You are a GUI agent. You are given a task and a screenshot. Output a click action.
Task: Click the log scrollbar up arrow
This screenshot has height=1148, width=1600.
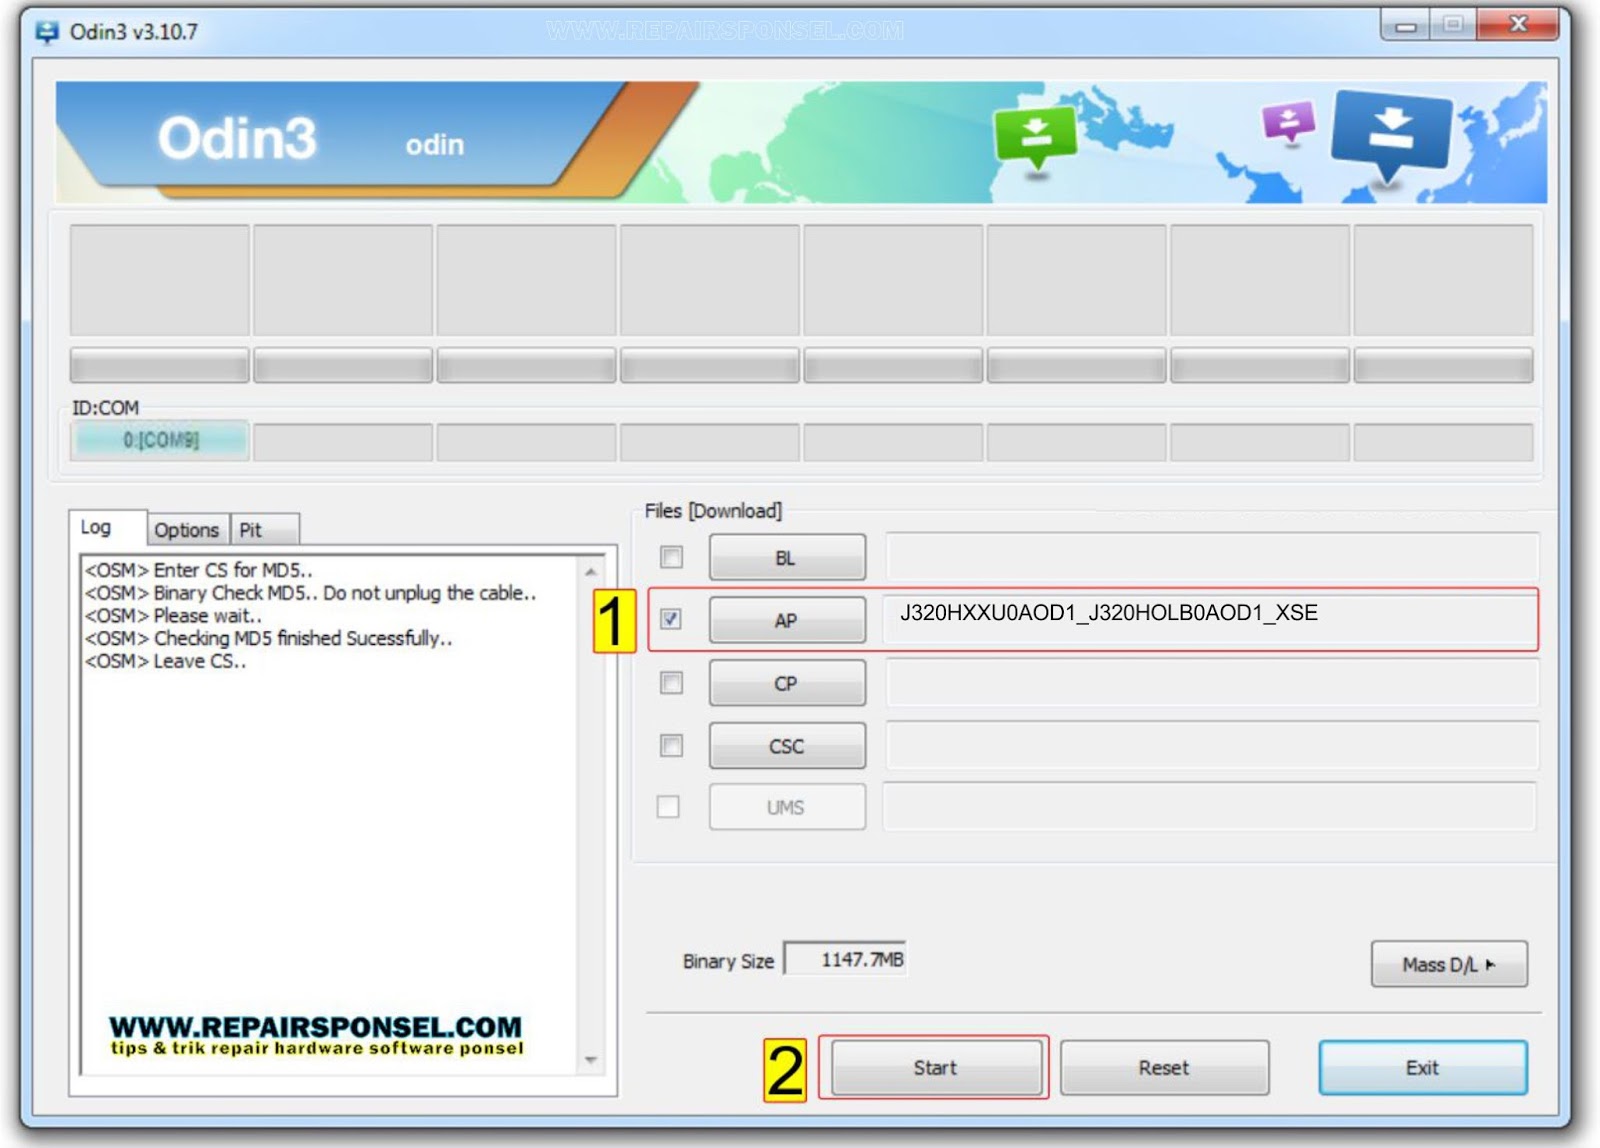tap(591, 572)
